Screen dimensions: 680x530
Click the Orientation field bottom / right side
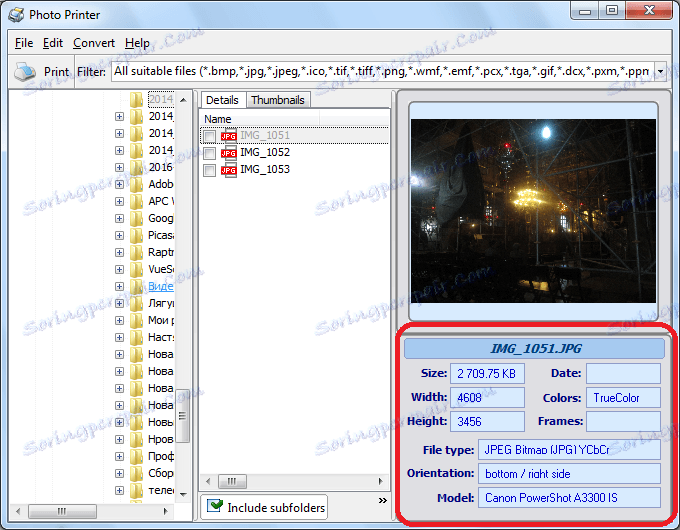pos(569,474)
